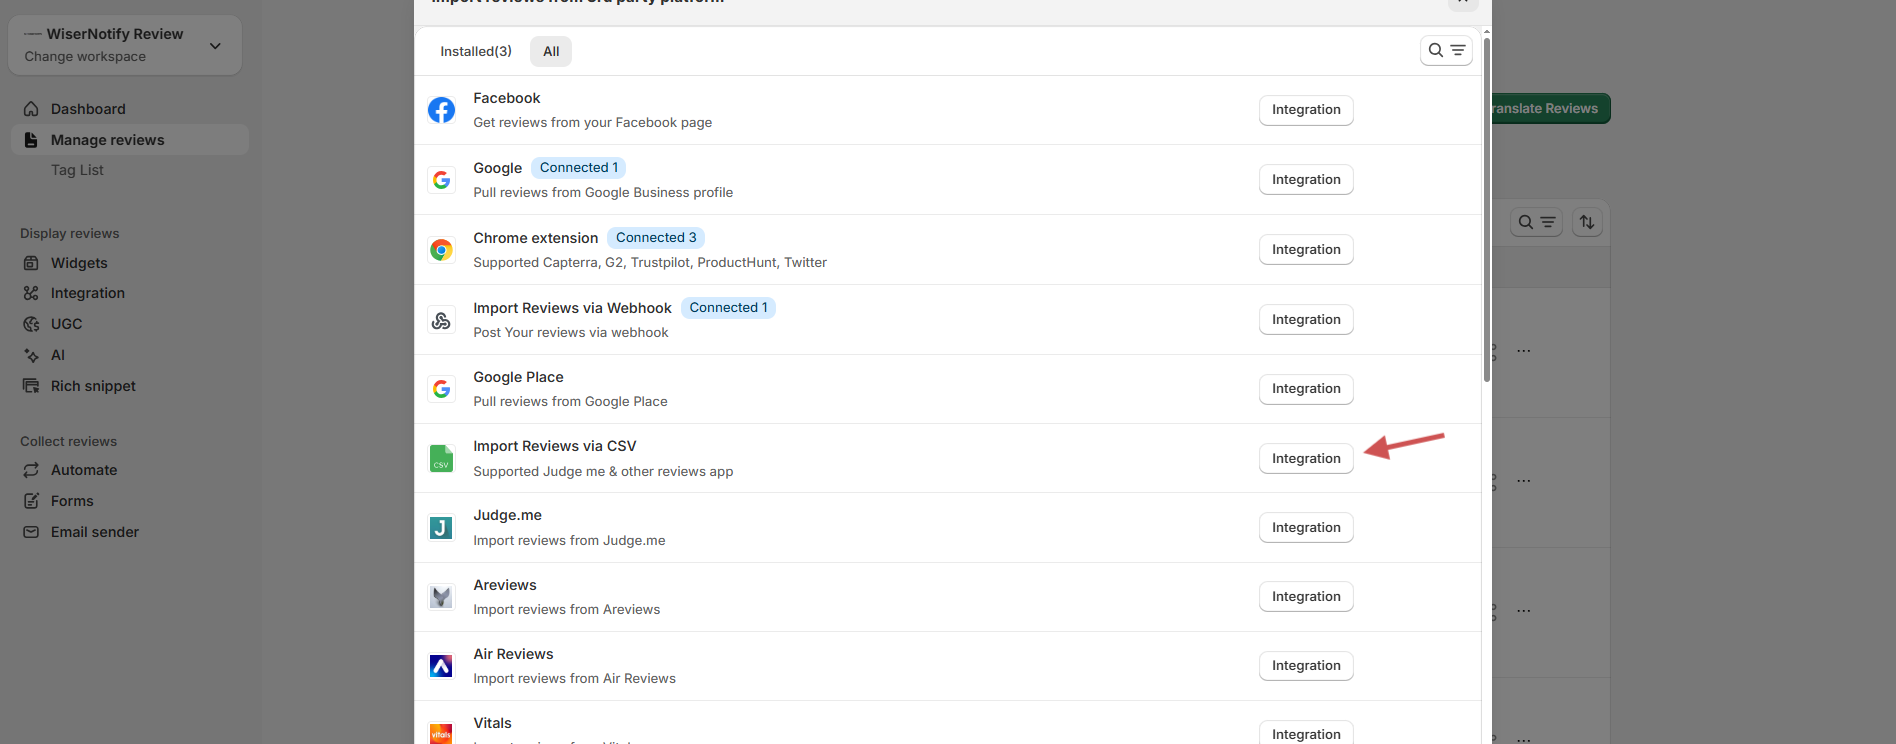Click Integration button for Facebook

pos(1306,110)
